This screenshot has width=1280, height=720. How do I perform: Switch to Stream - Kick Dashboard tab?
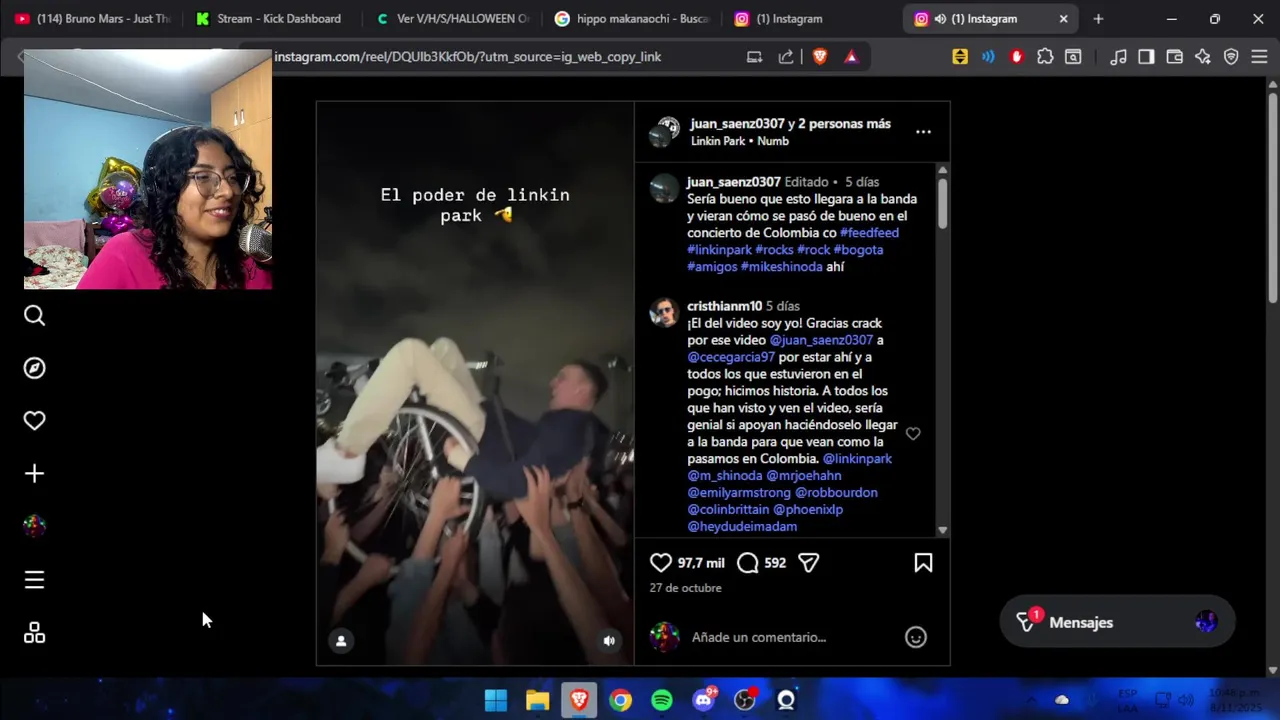point(270,19)
